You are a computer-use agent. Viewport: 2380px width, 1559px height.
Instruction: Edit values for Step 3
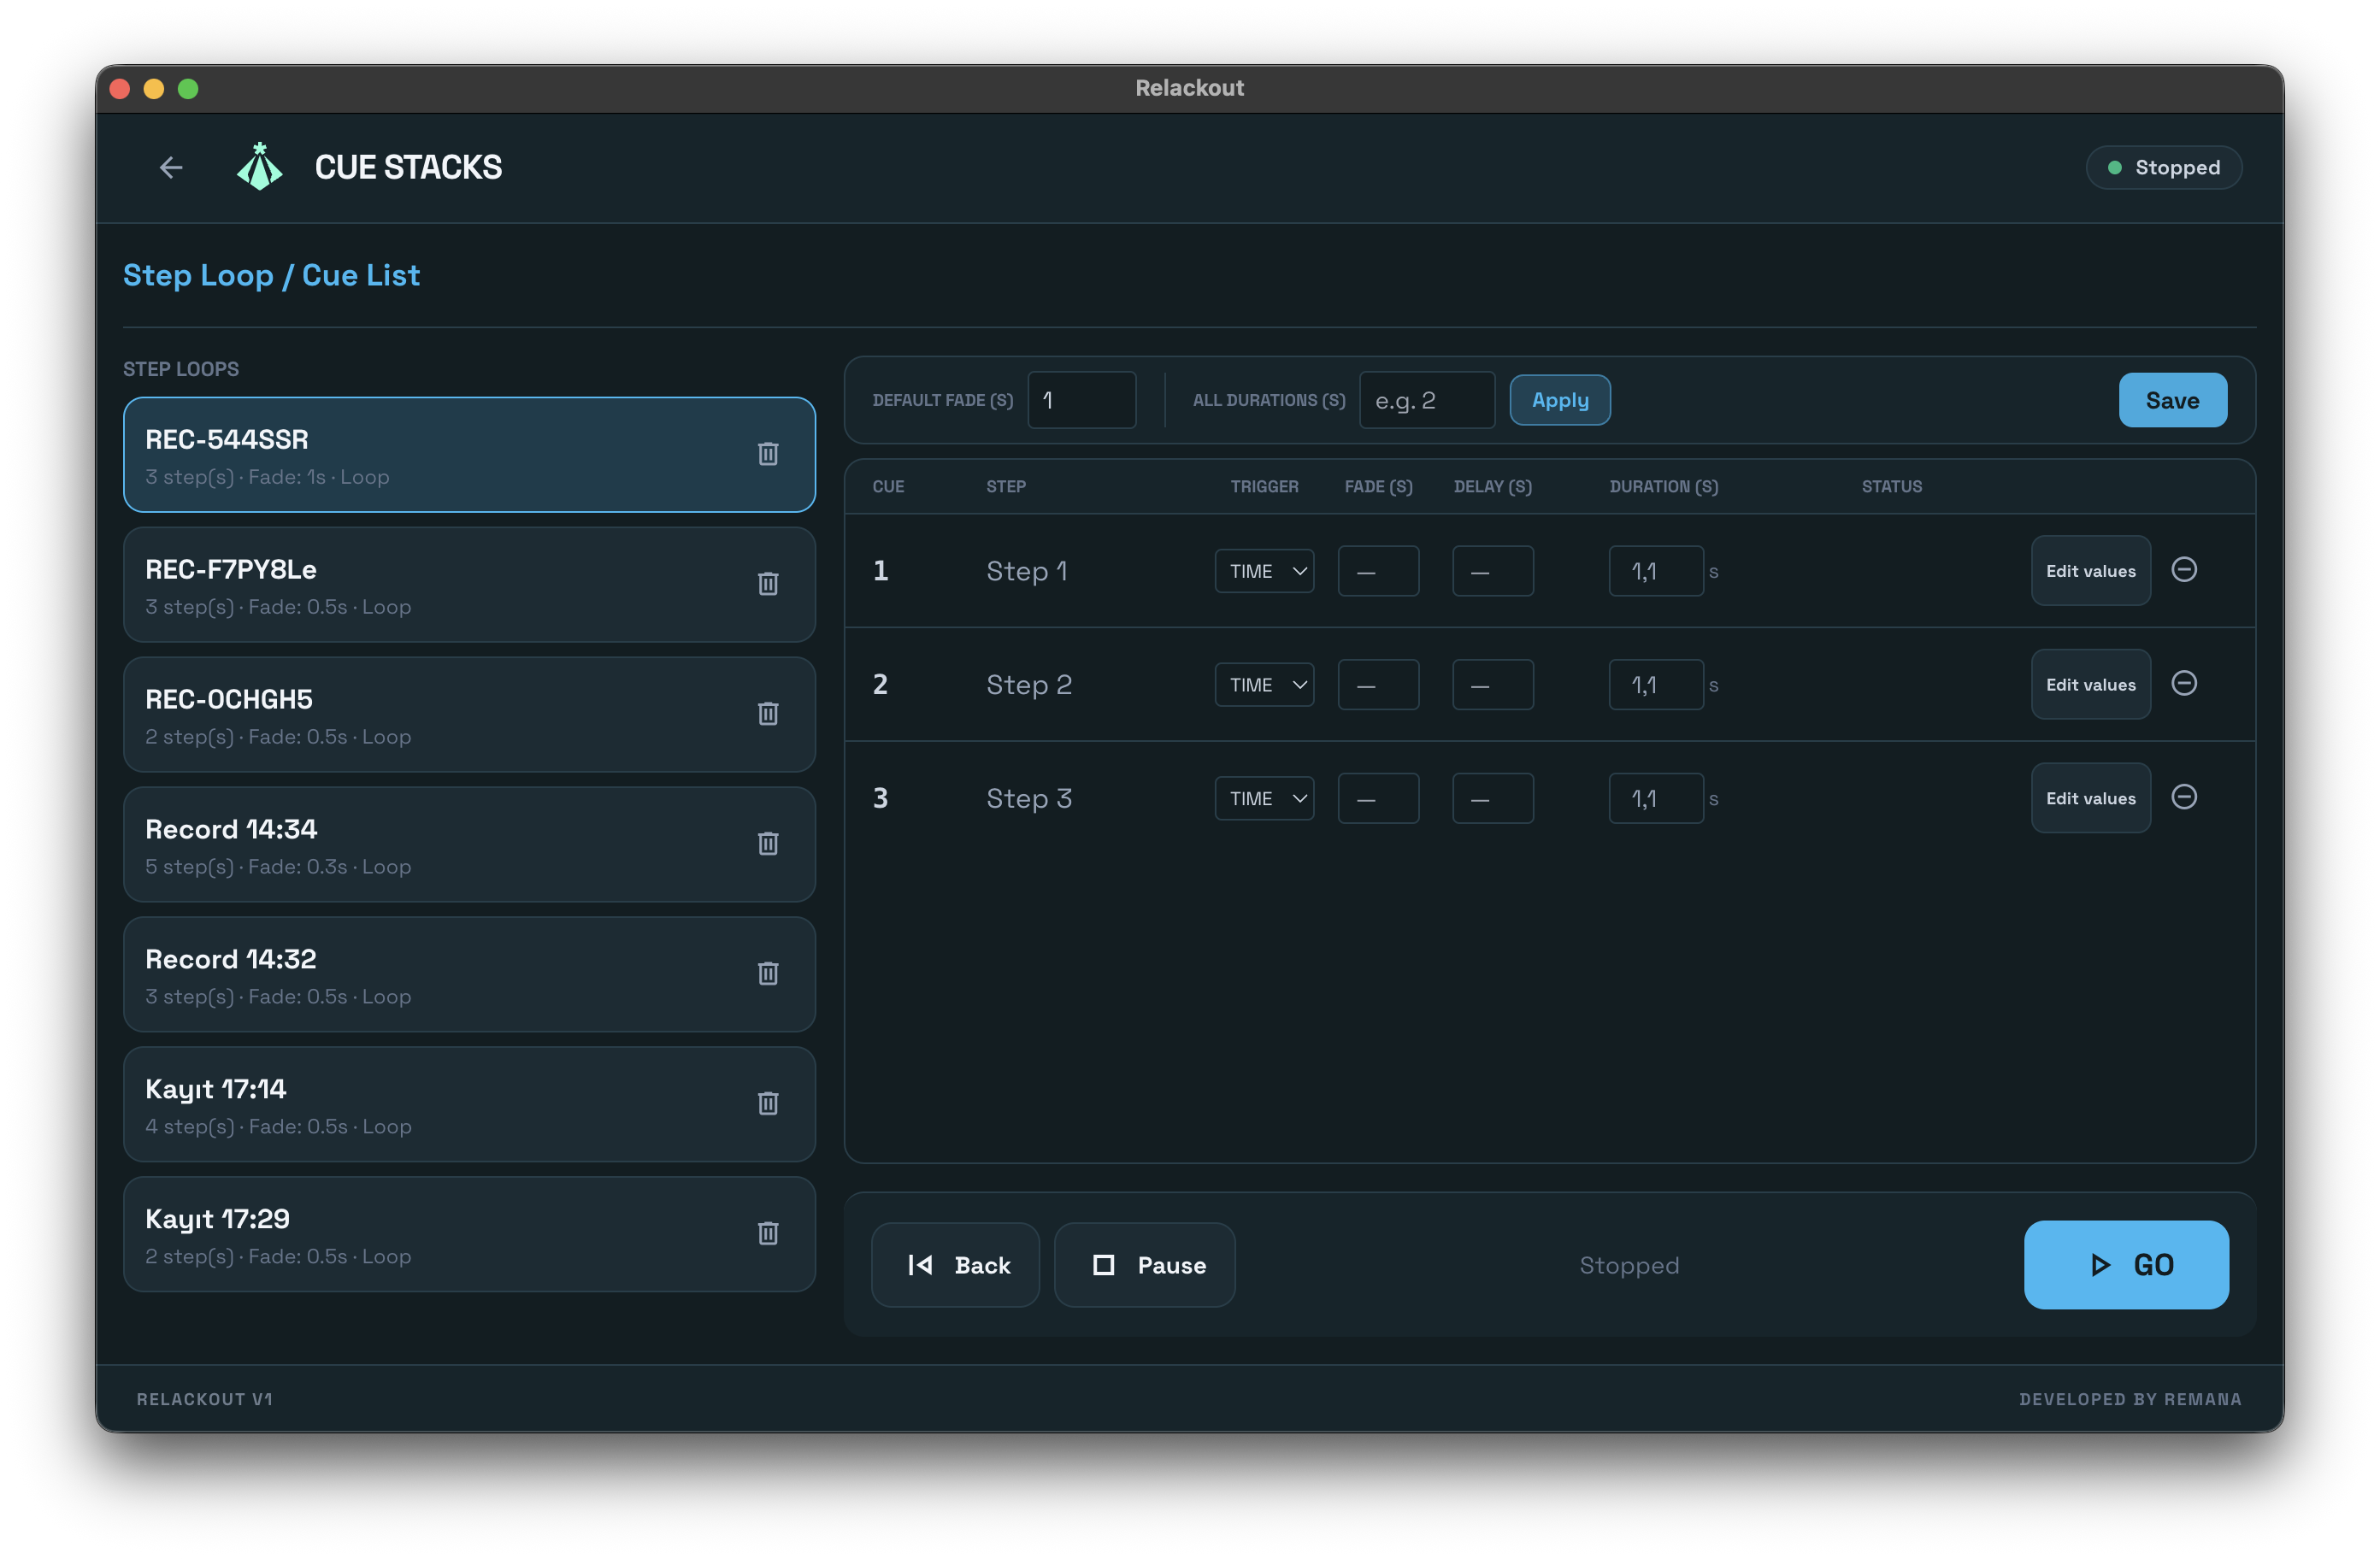click(x=2090, y=799)
